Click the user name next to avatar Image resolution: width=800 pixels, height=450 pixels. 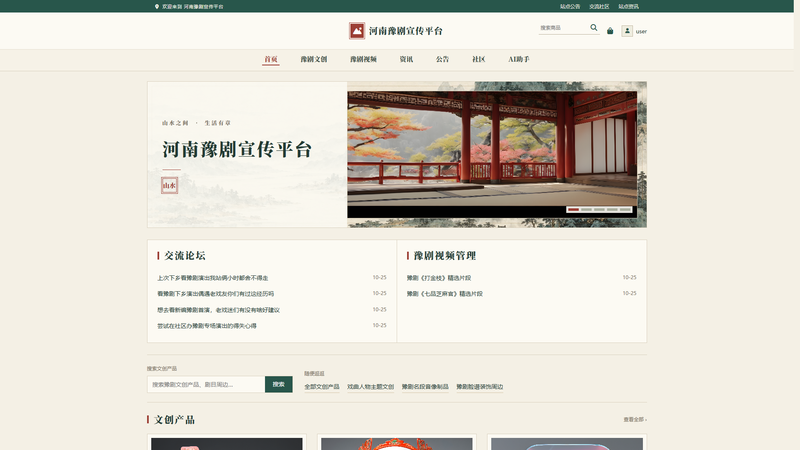coord(641,32)
